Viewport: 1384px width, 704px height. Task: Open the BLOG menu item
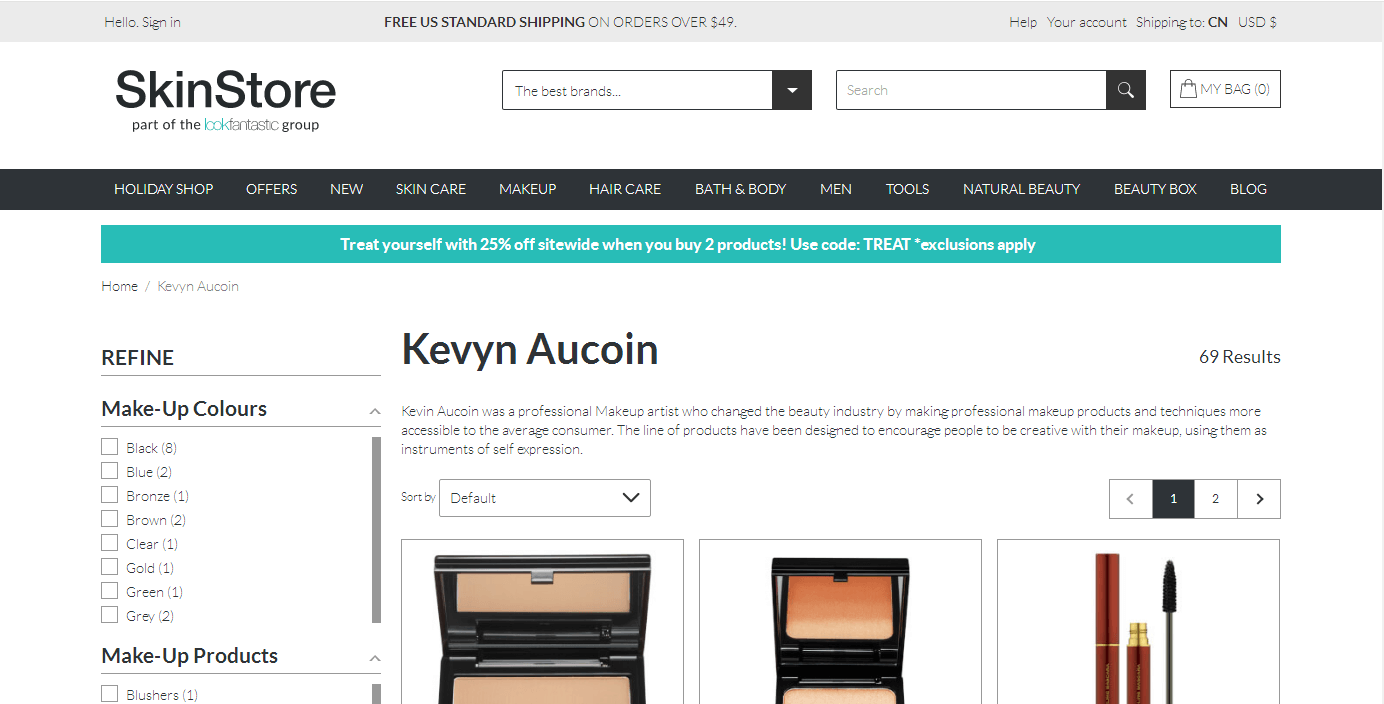click(1248, 189)
